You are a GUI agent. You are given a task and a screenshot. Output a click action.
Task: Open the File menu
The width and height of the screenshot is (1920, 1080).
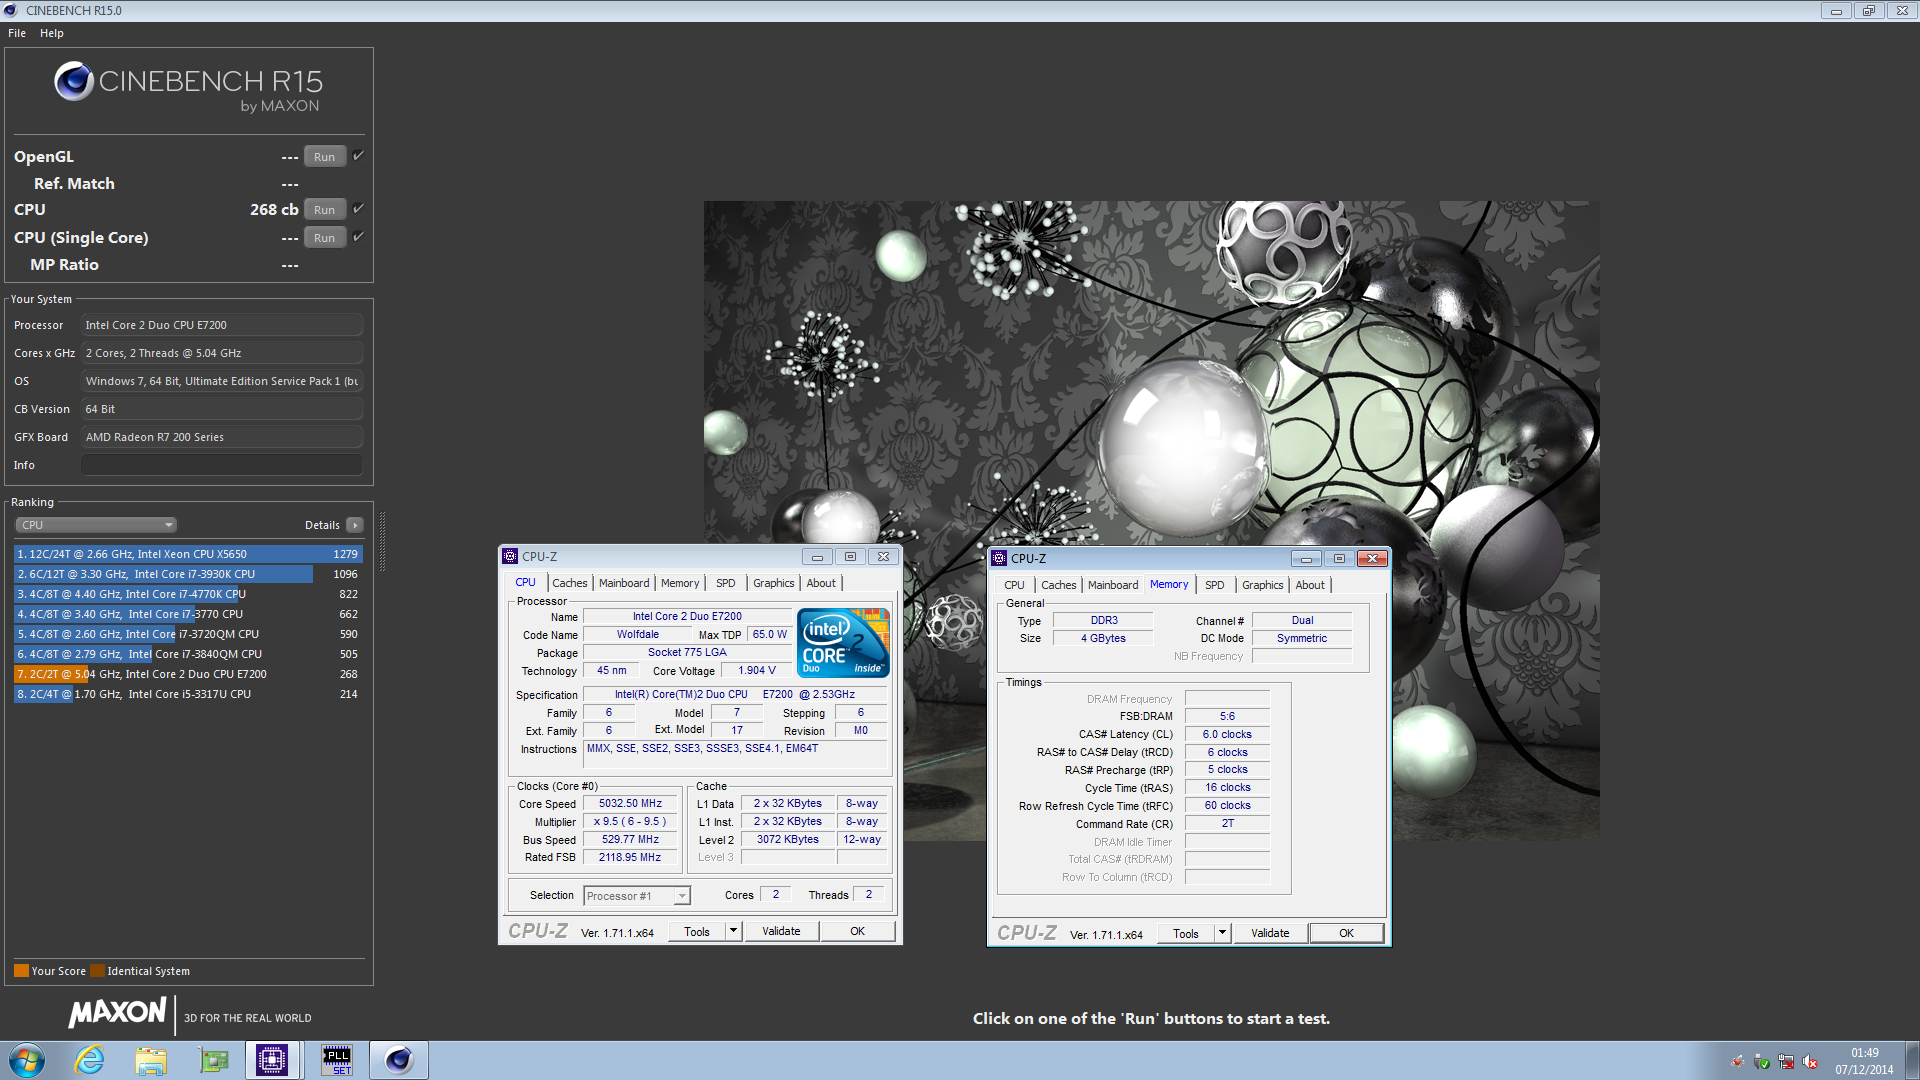pos(17,33)
